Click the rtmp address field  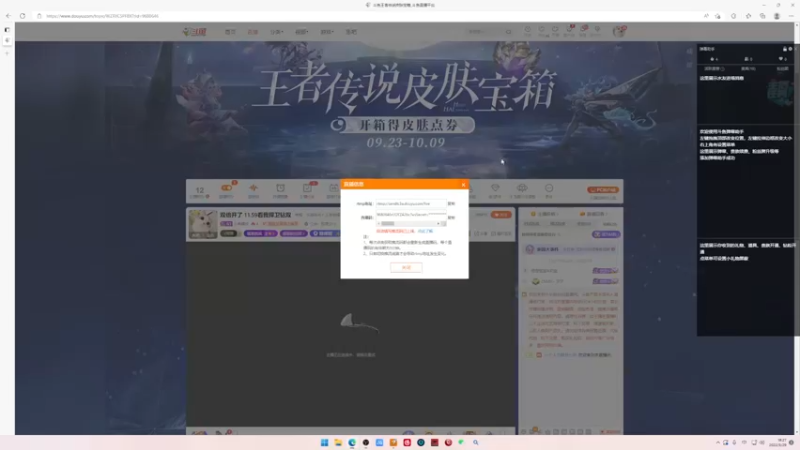tap(411, 204)
